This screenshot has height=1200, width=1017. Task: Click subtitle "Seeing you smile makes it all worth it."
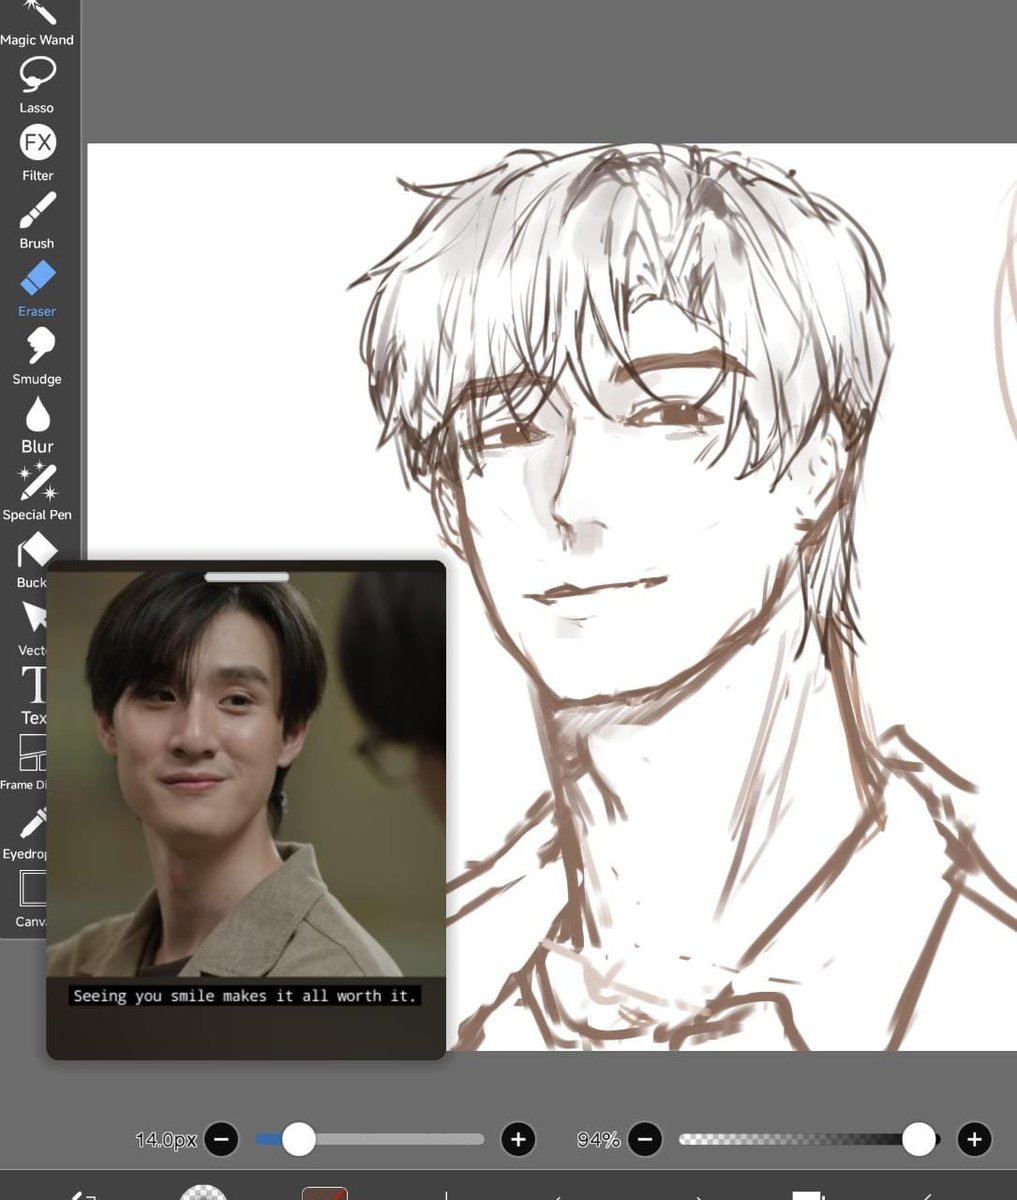[245, 996]
